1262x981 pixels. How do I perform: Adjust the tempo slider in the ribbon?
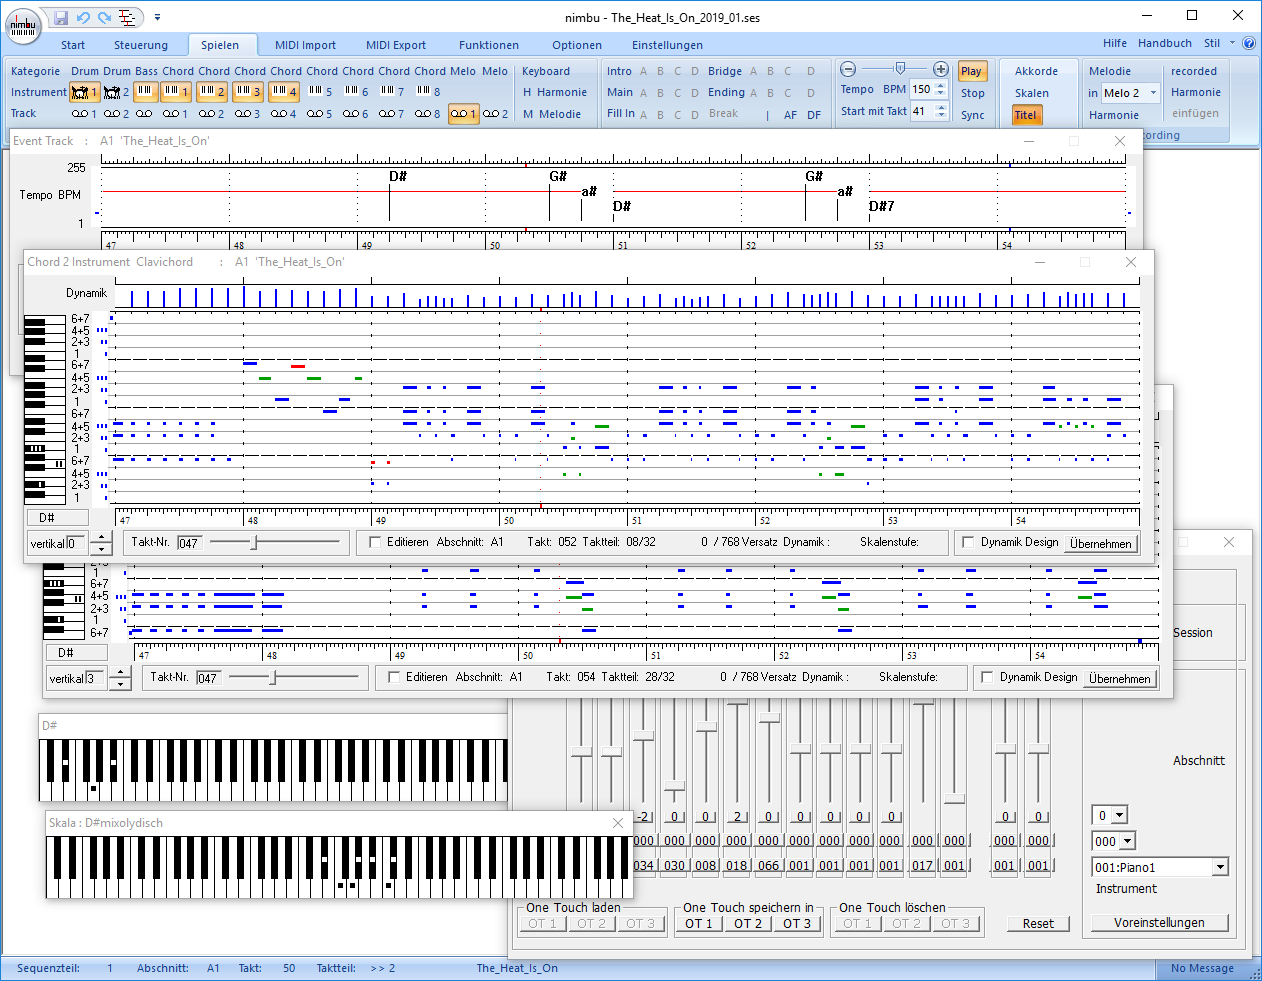(x=900, y=68)
